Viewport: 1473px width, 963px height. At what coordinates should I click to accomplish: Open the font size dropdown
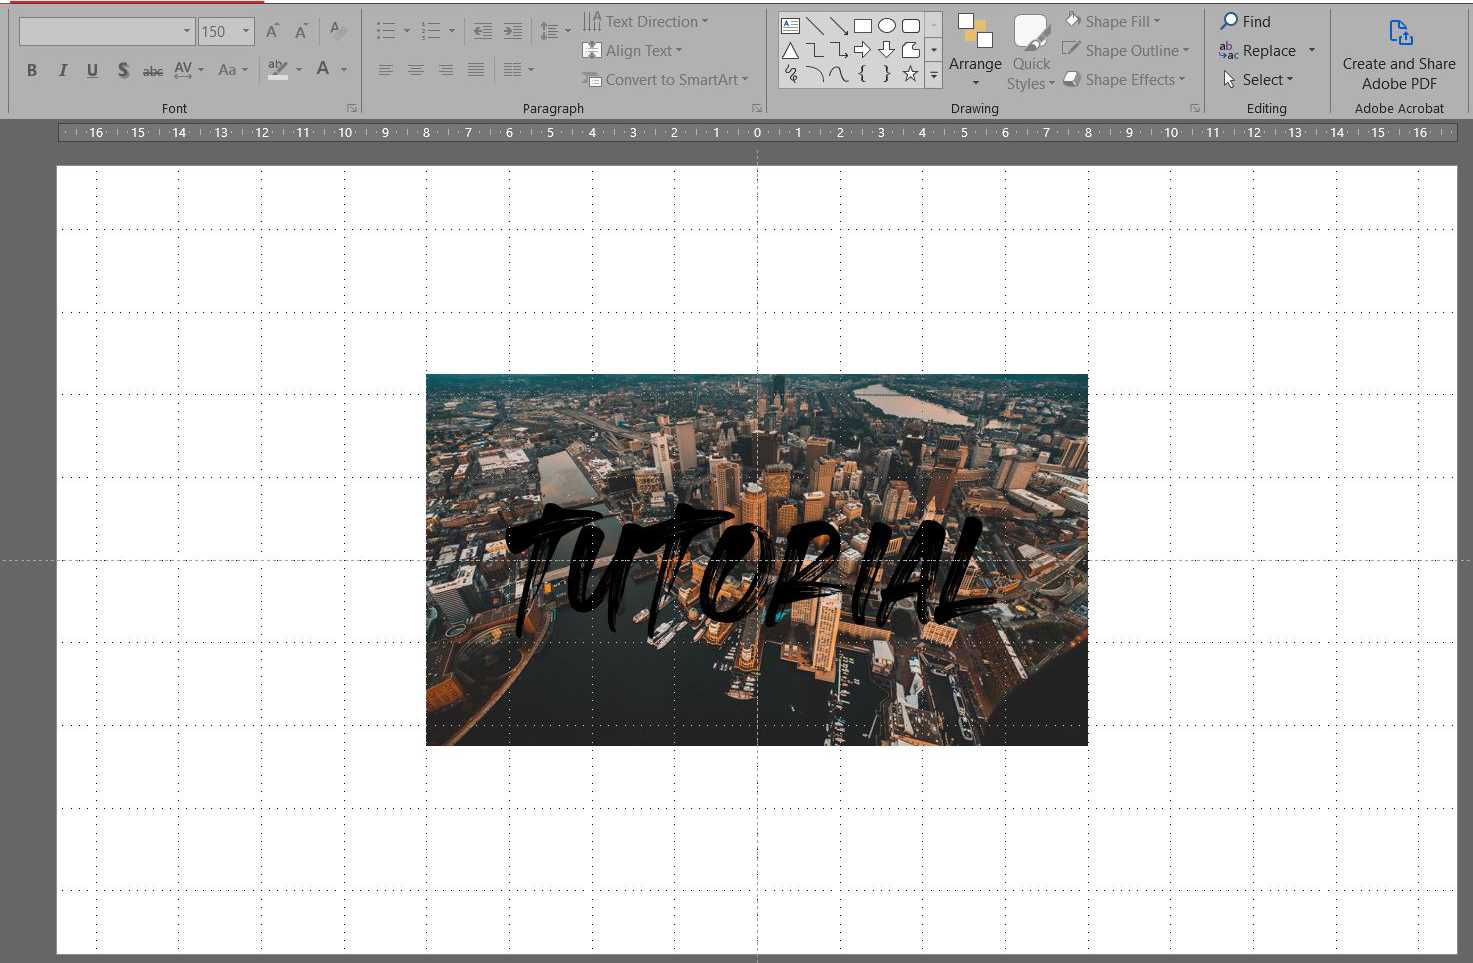243,31
